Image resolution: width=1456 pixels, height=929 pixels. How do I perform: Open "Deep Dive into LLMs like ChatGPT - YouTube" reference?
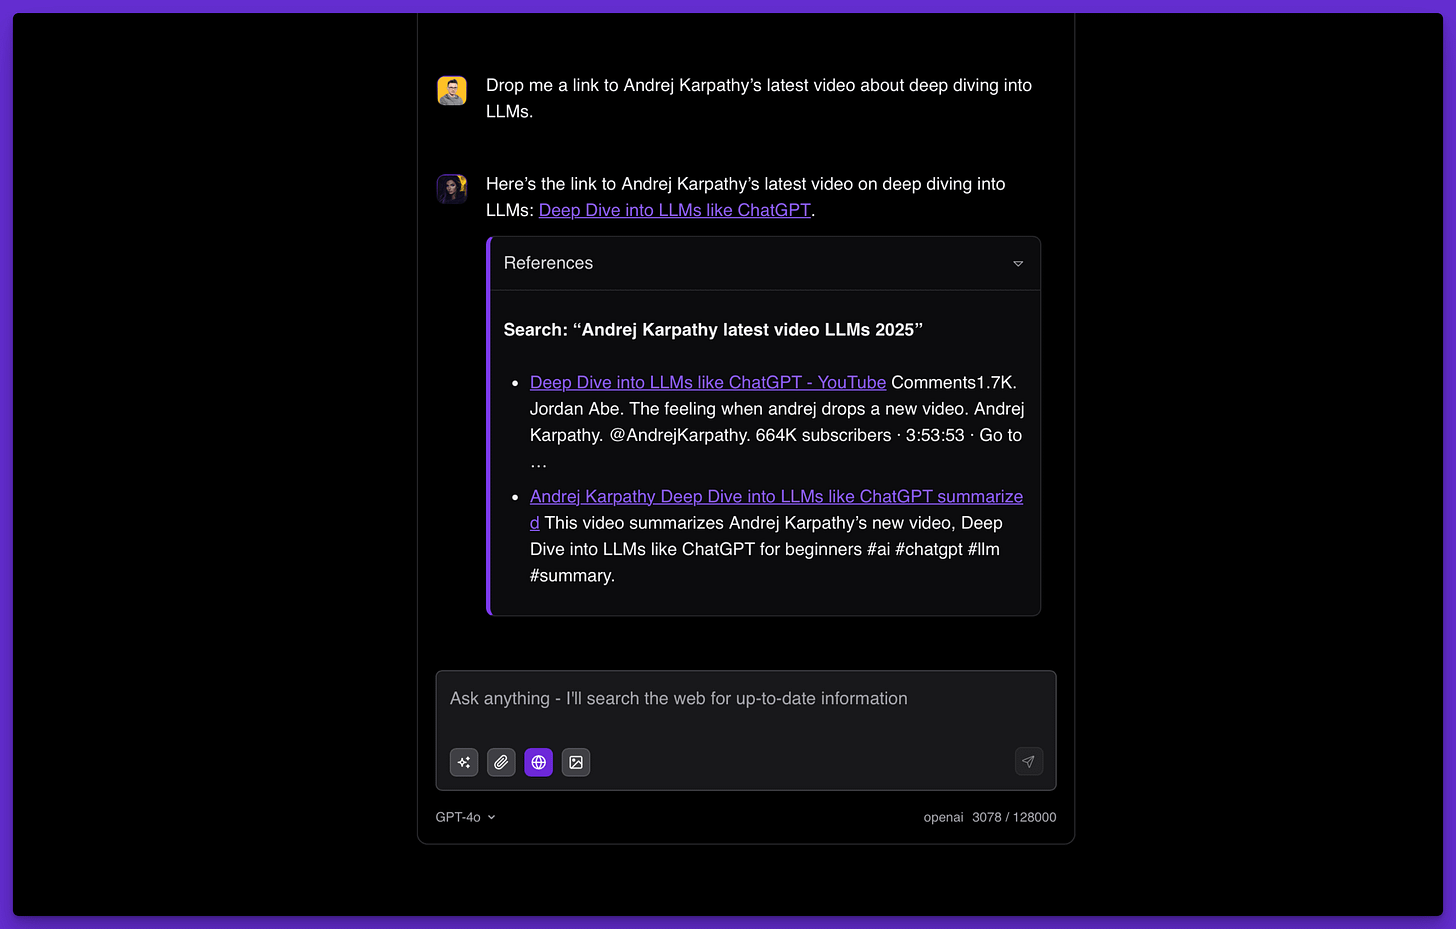708,382
